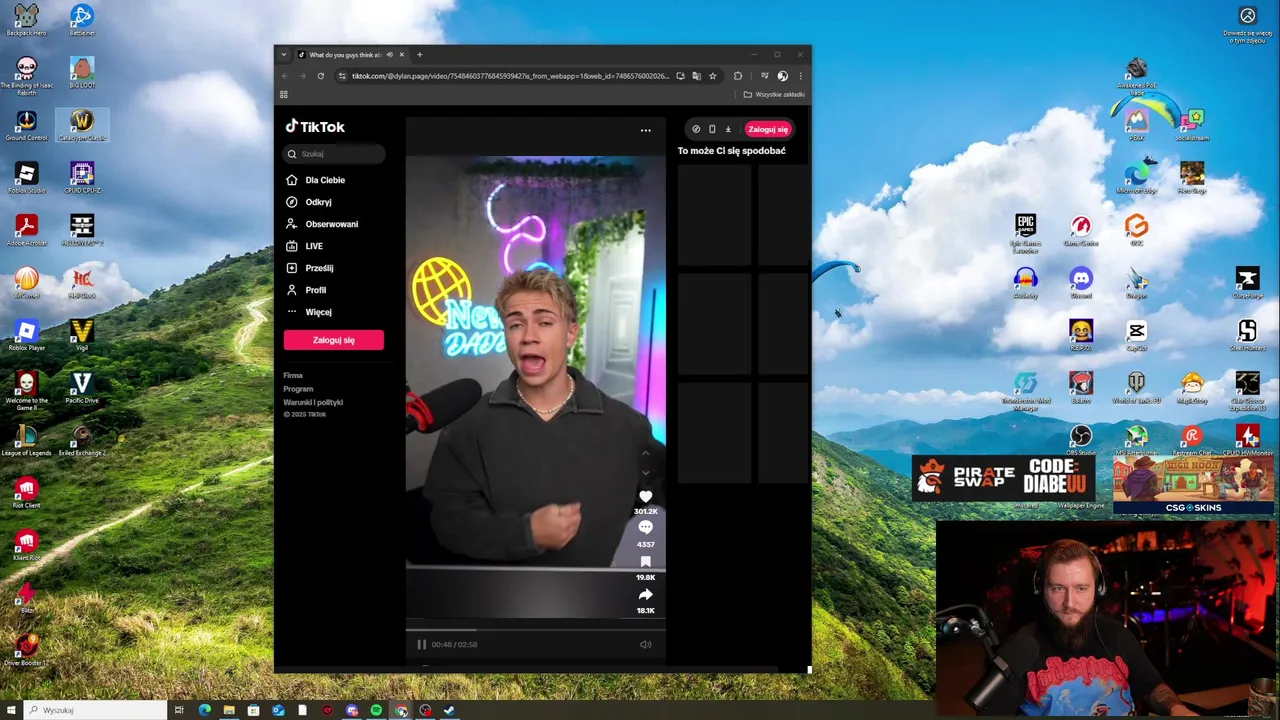Open the Odkryj page

coord(308,202)
